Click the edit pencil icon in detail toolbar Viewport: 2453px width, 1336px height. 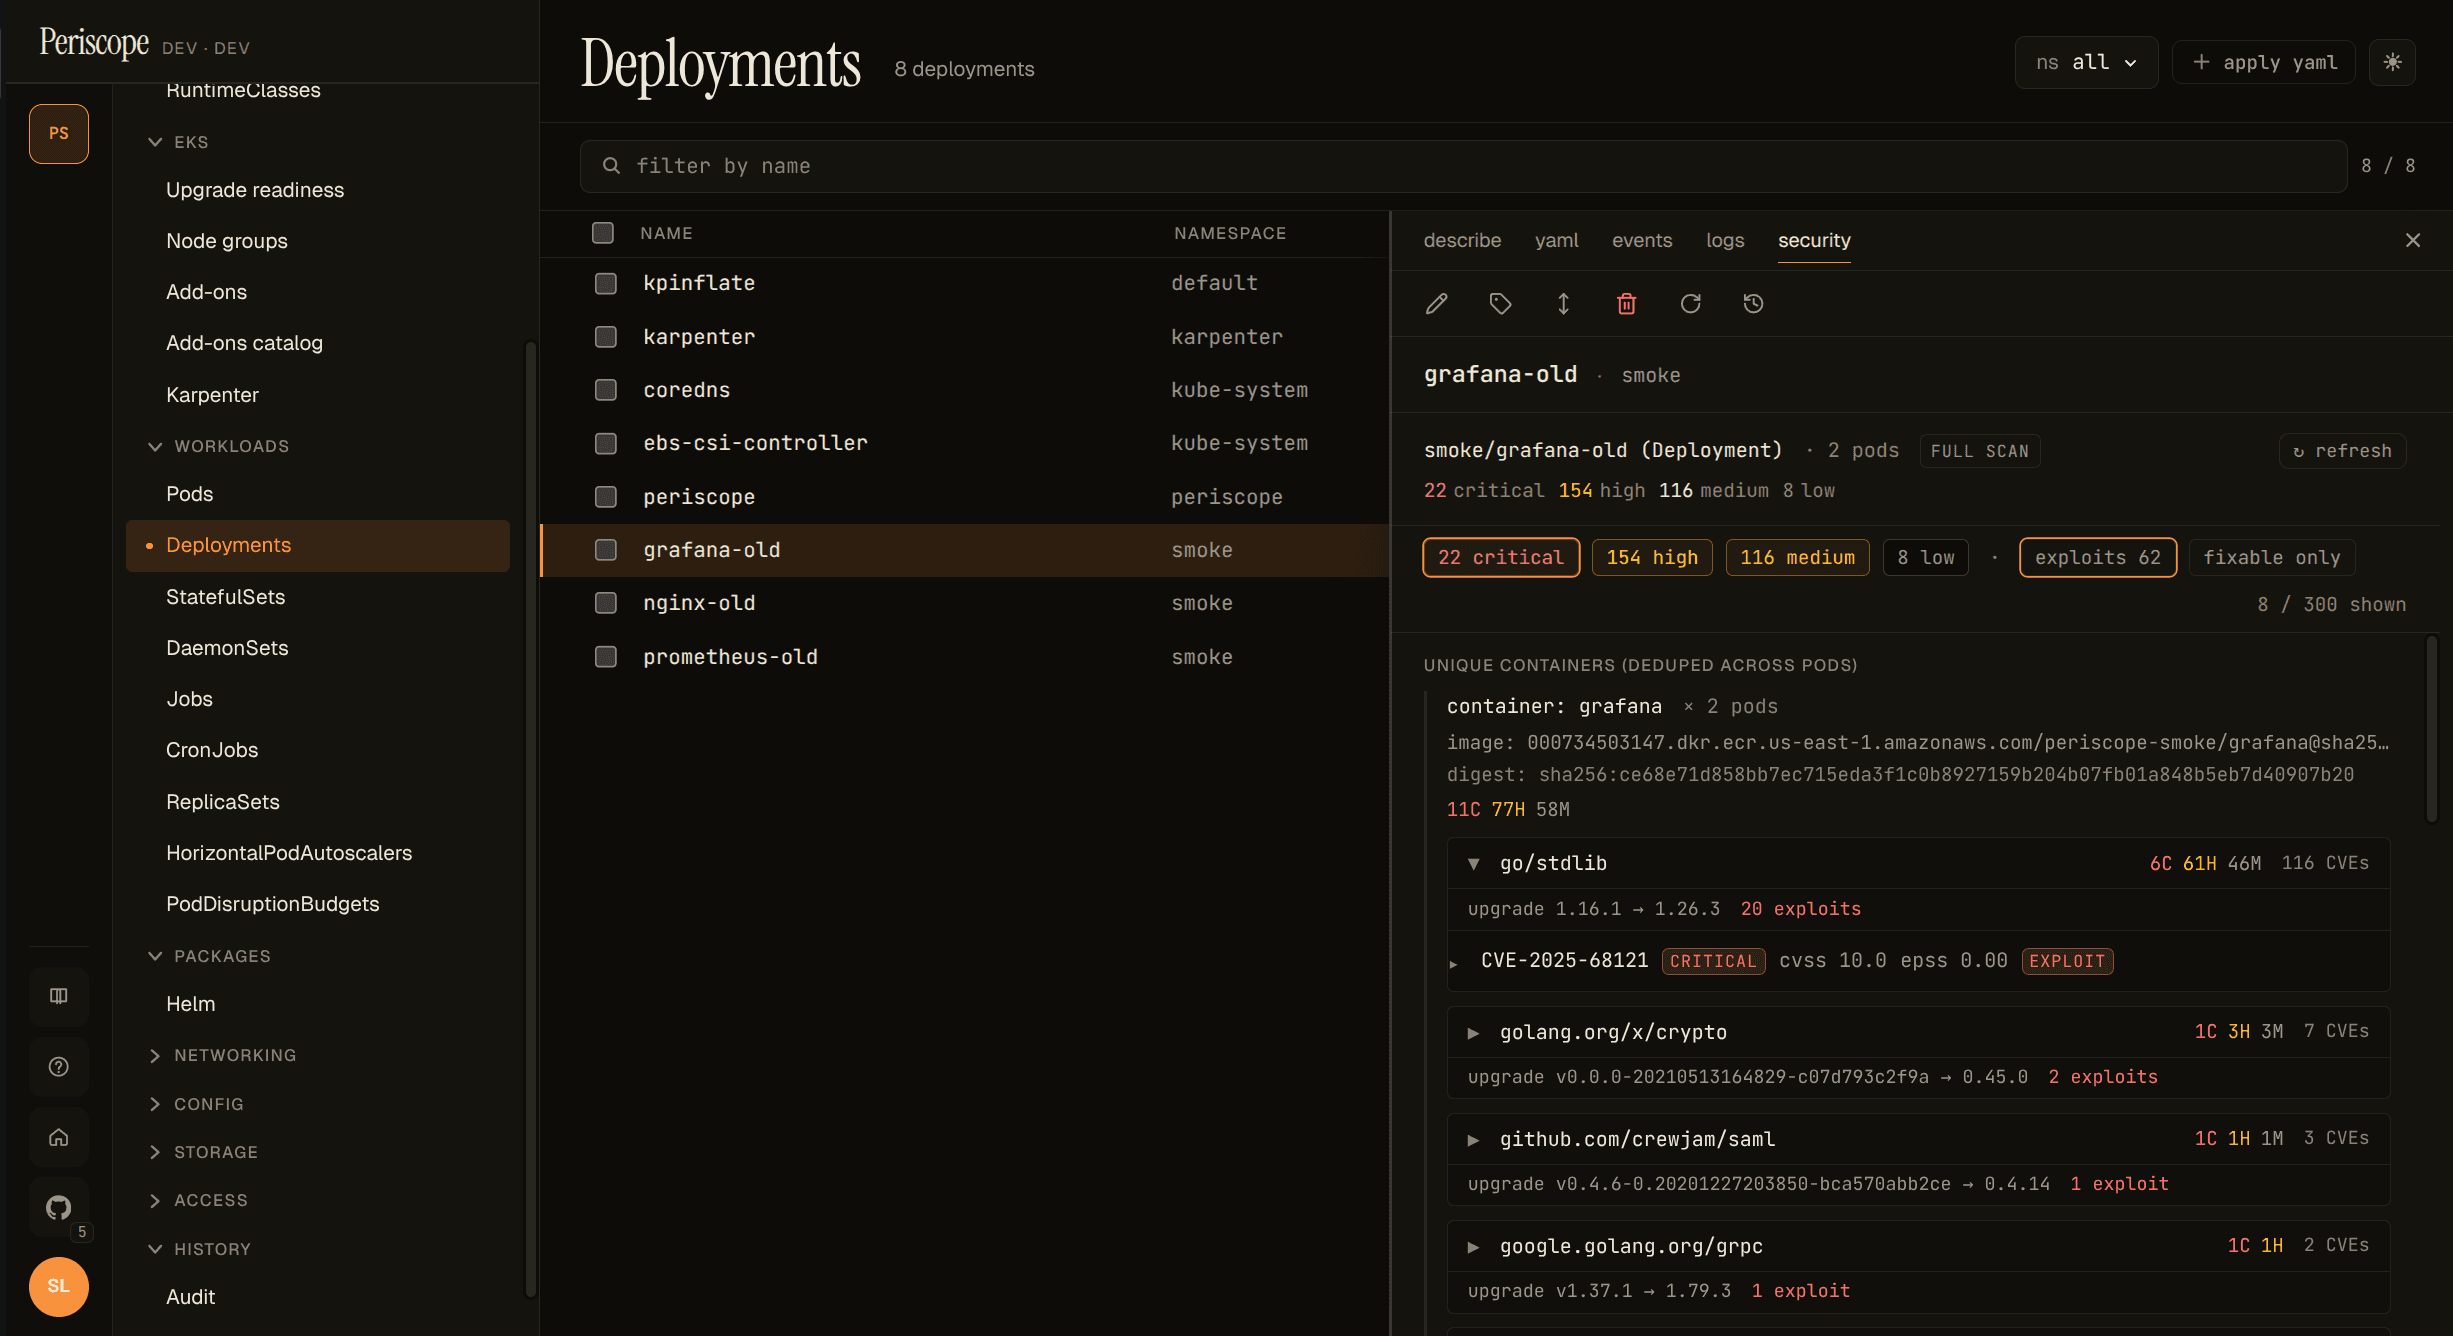pos(1437,304)
